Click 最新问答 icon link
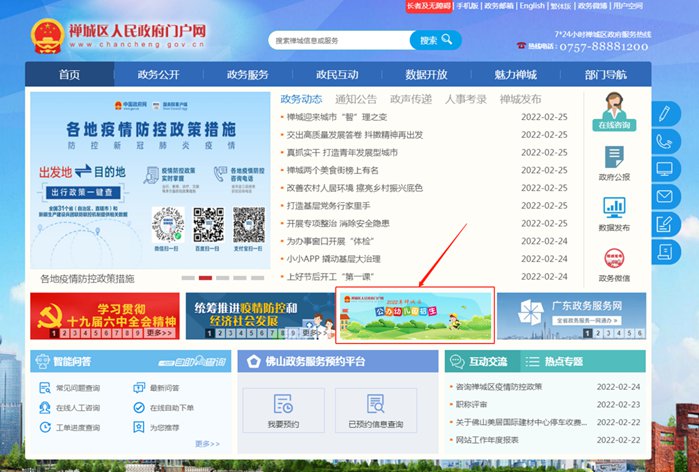 pos(156,388)
